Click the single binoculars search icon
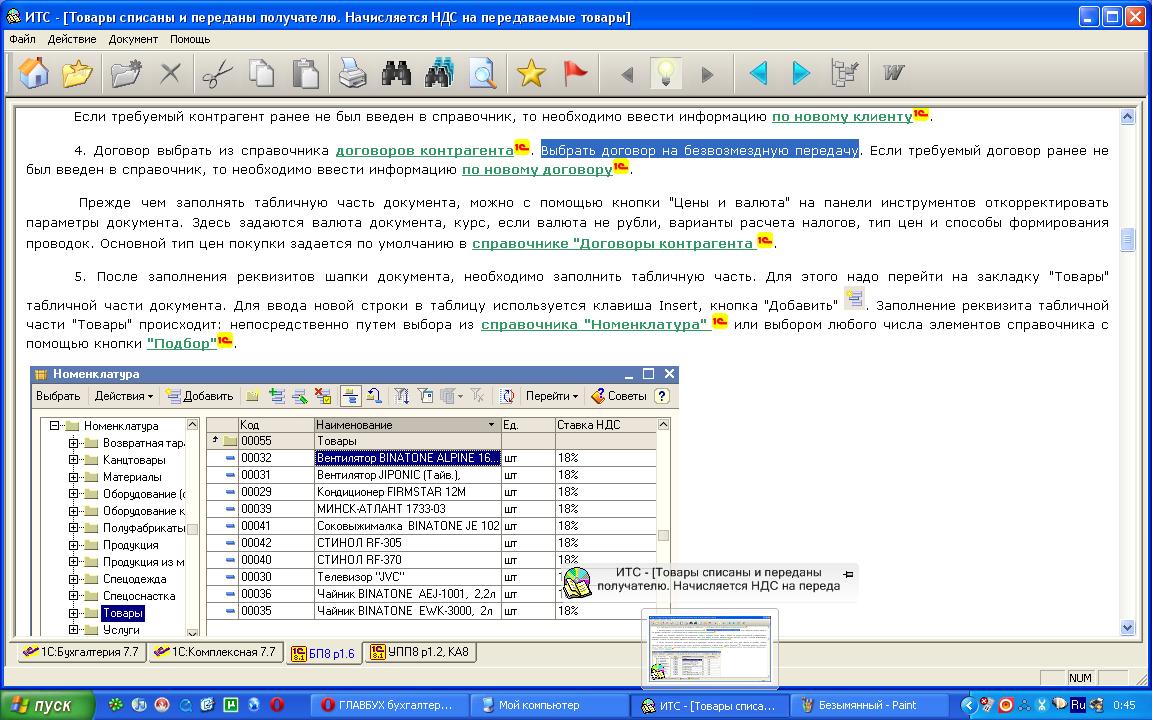The height and width of the screenshot is (720, 1152). pyautogui.click(x=396, y=73)
